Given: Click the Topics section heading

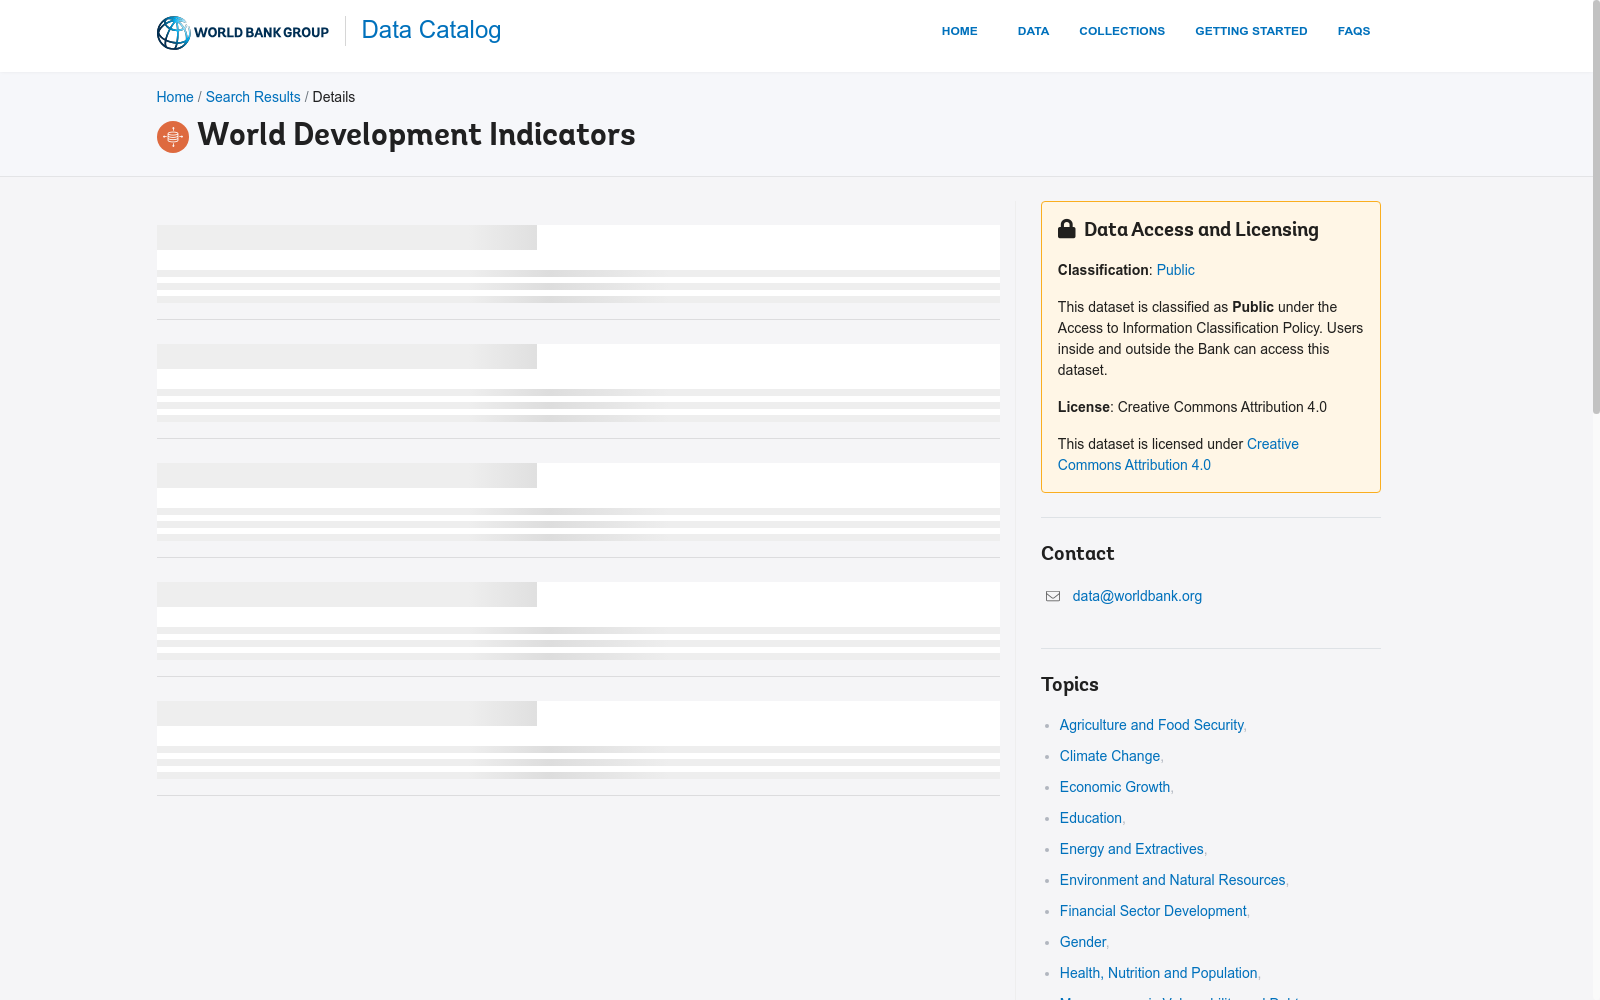Looking at the screenshot, I should [x=1070, y=684].
